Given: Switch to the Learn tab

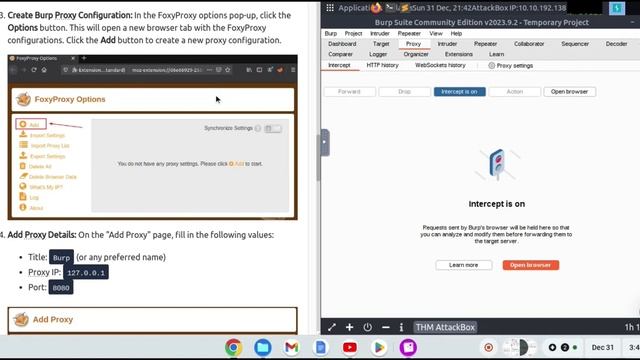Looking at the screenshot, I should click(x=496, y=54).
